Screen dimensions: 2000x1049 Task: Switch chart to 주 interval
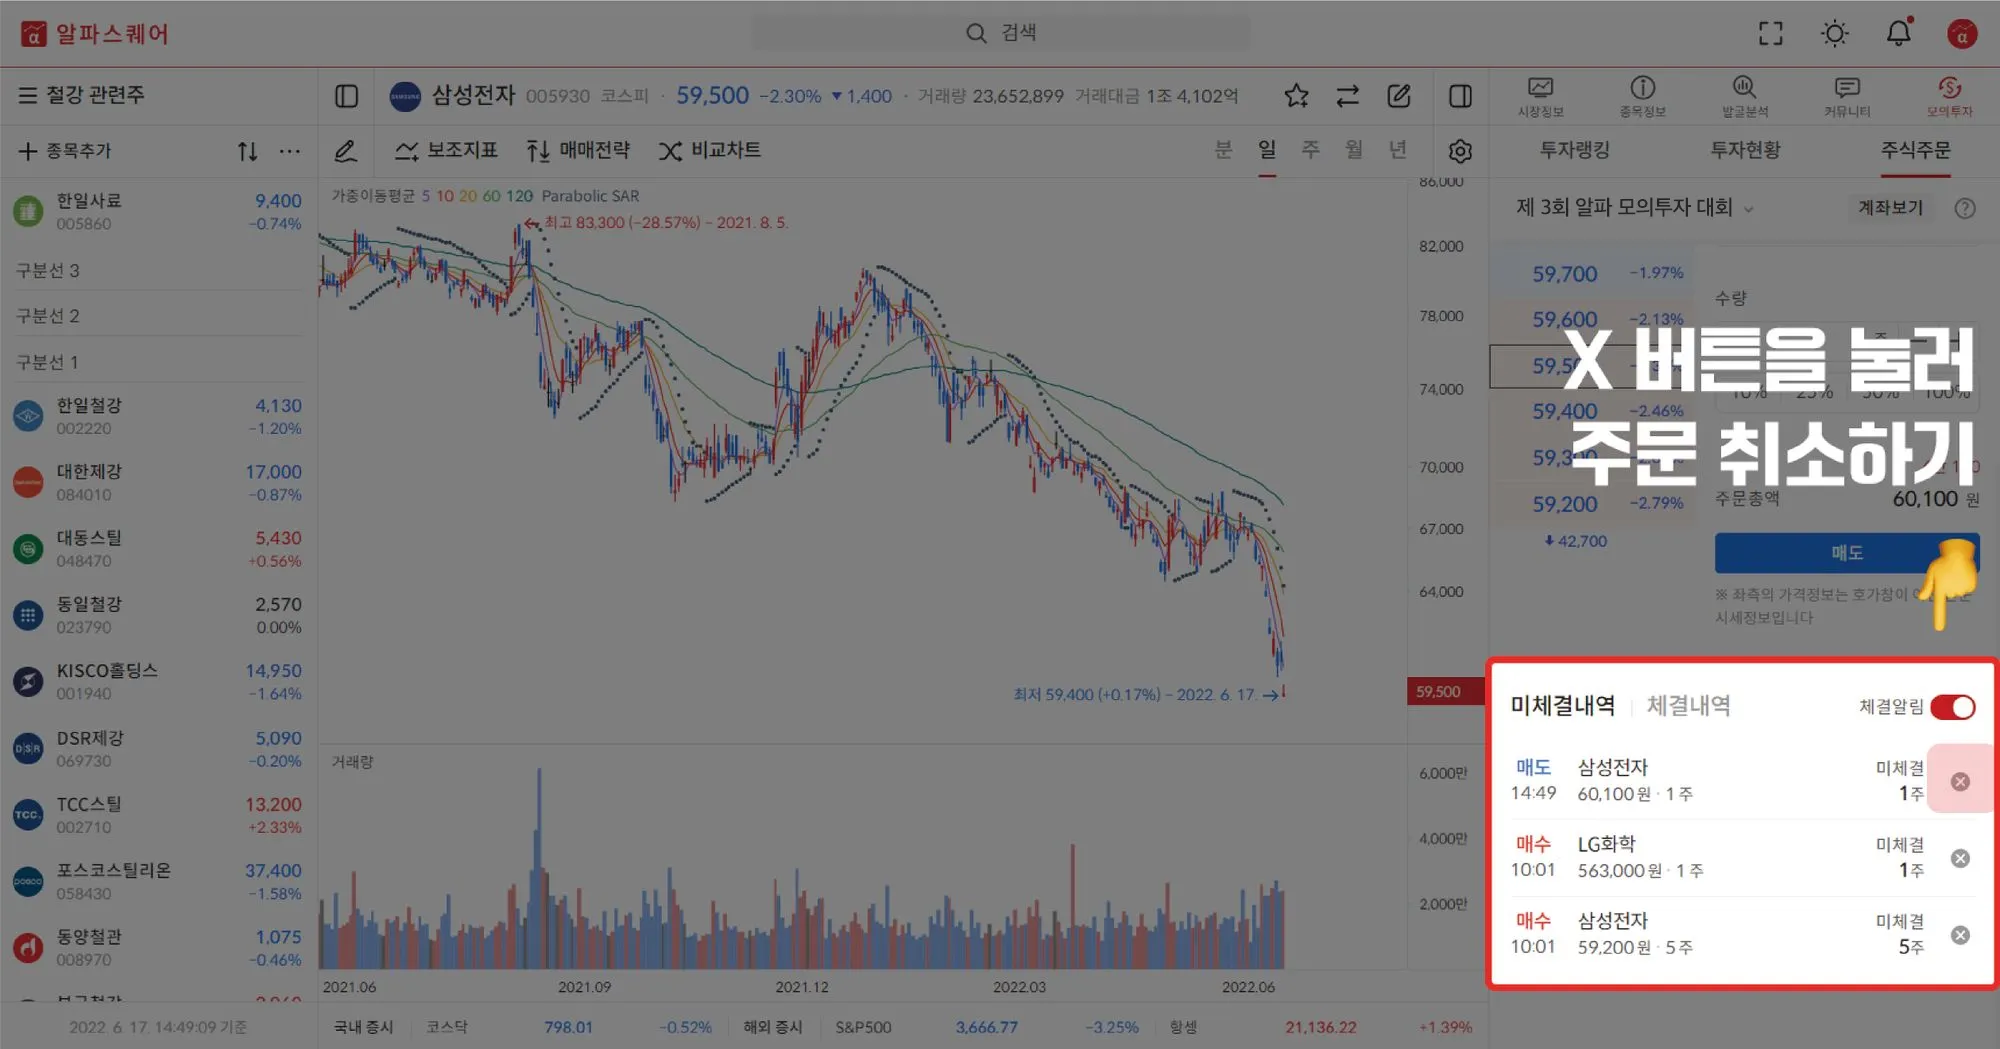[1310, 150]
